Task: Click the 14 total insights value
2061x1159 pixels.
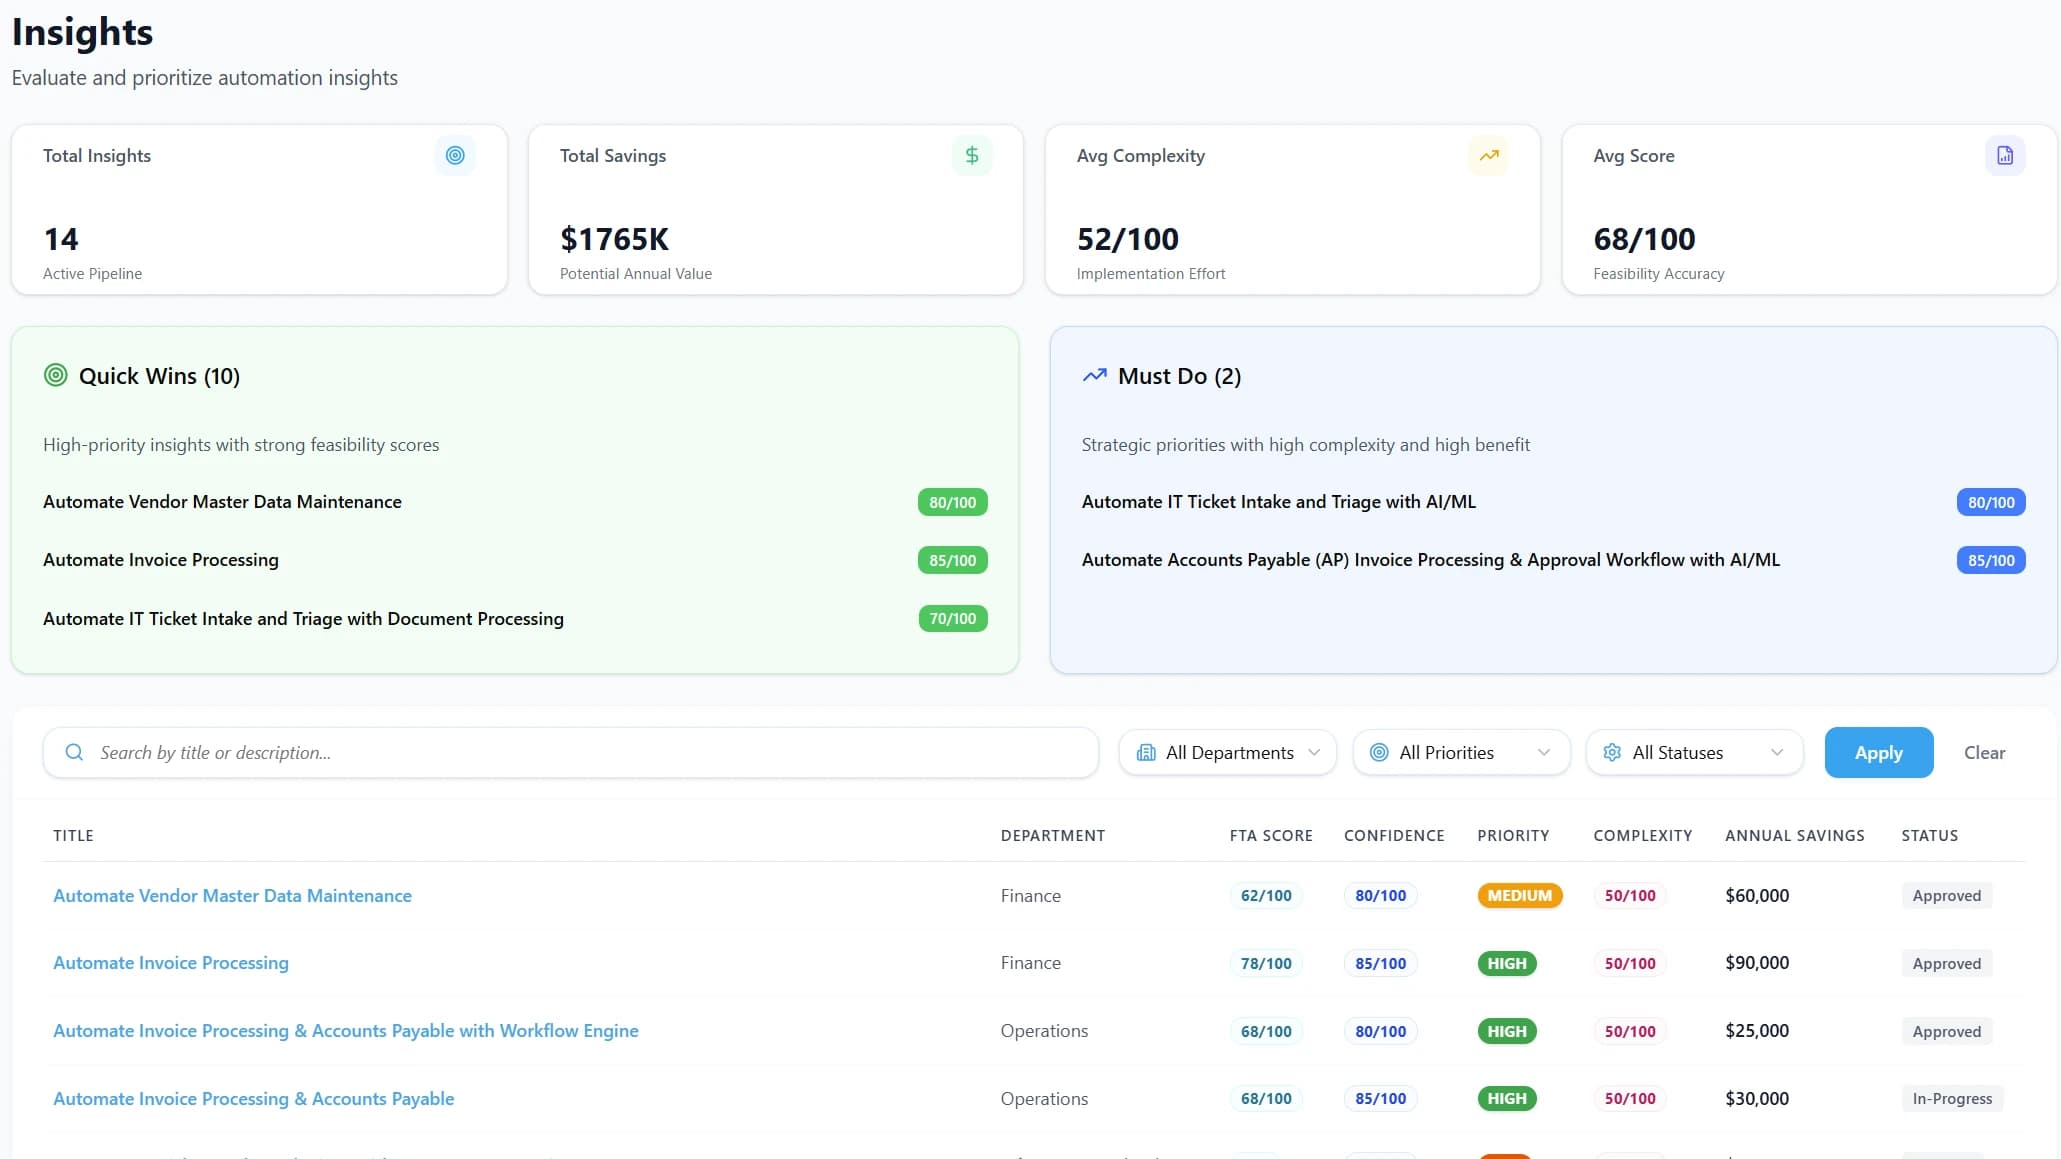Action: click(x=60, y=239)
